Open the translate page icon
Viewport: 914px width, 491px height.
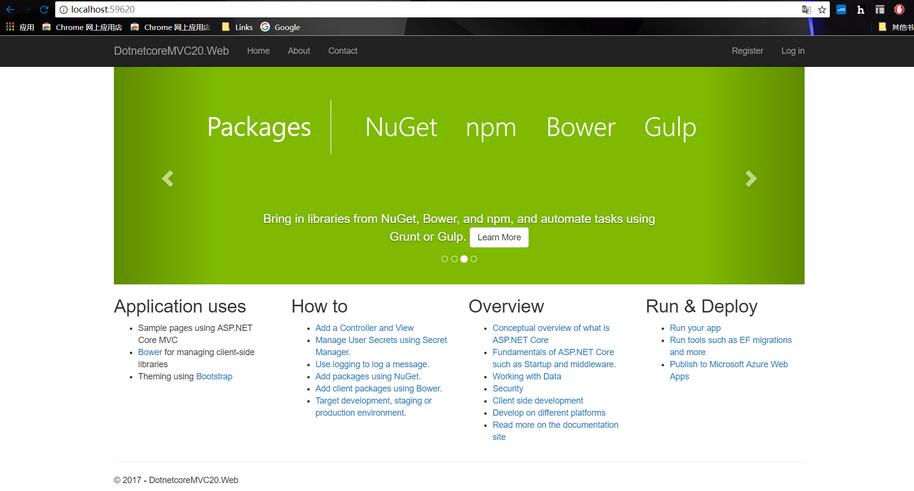pyautogui.click(x=806, y=9)
